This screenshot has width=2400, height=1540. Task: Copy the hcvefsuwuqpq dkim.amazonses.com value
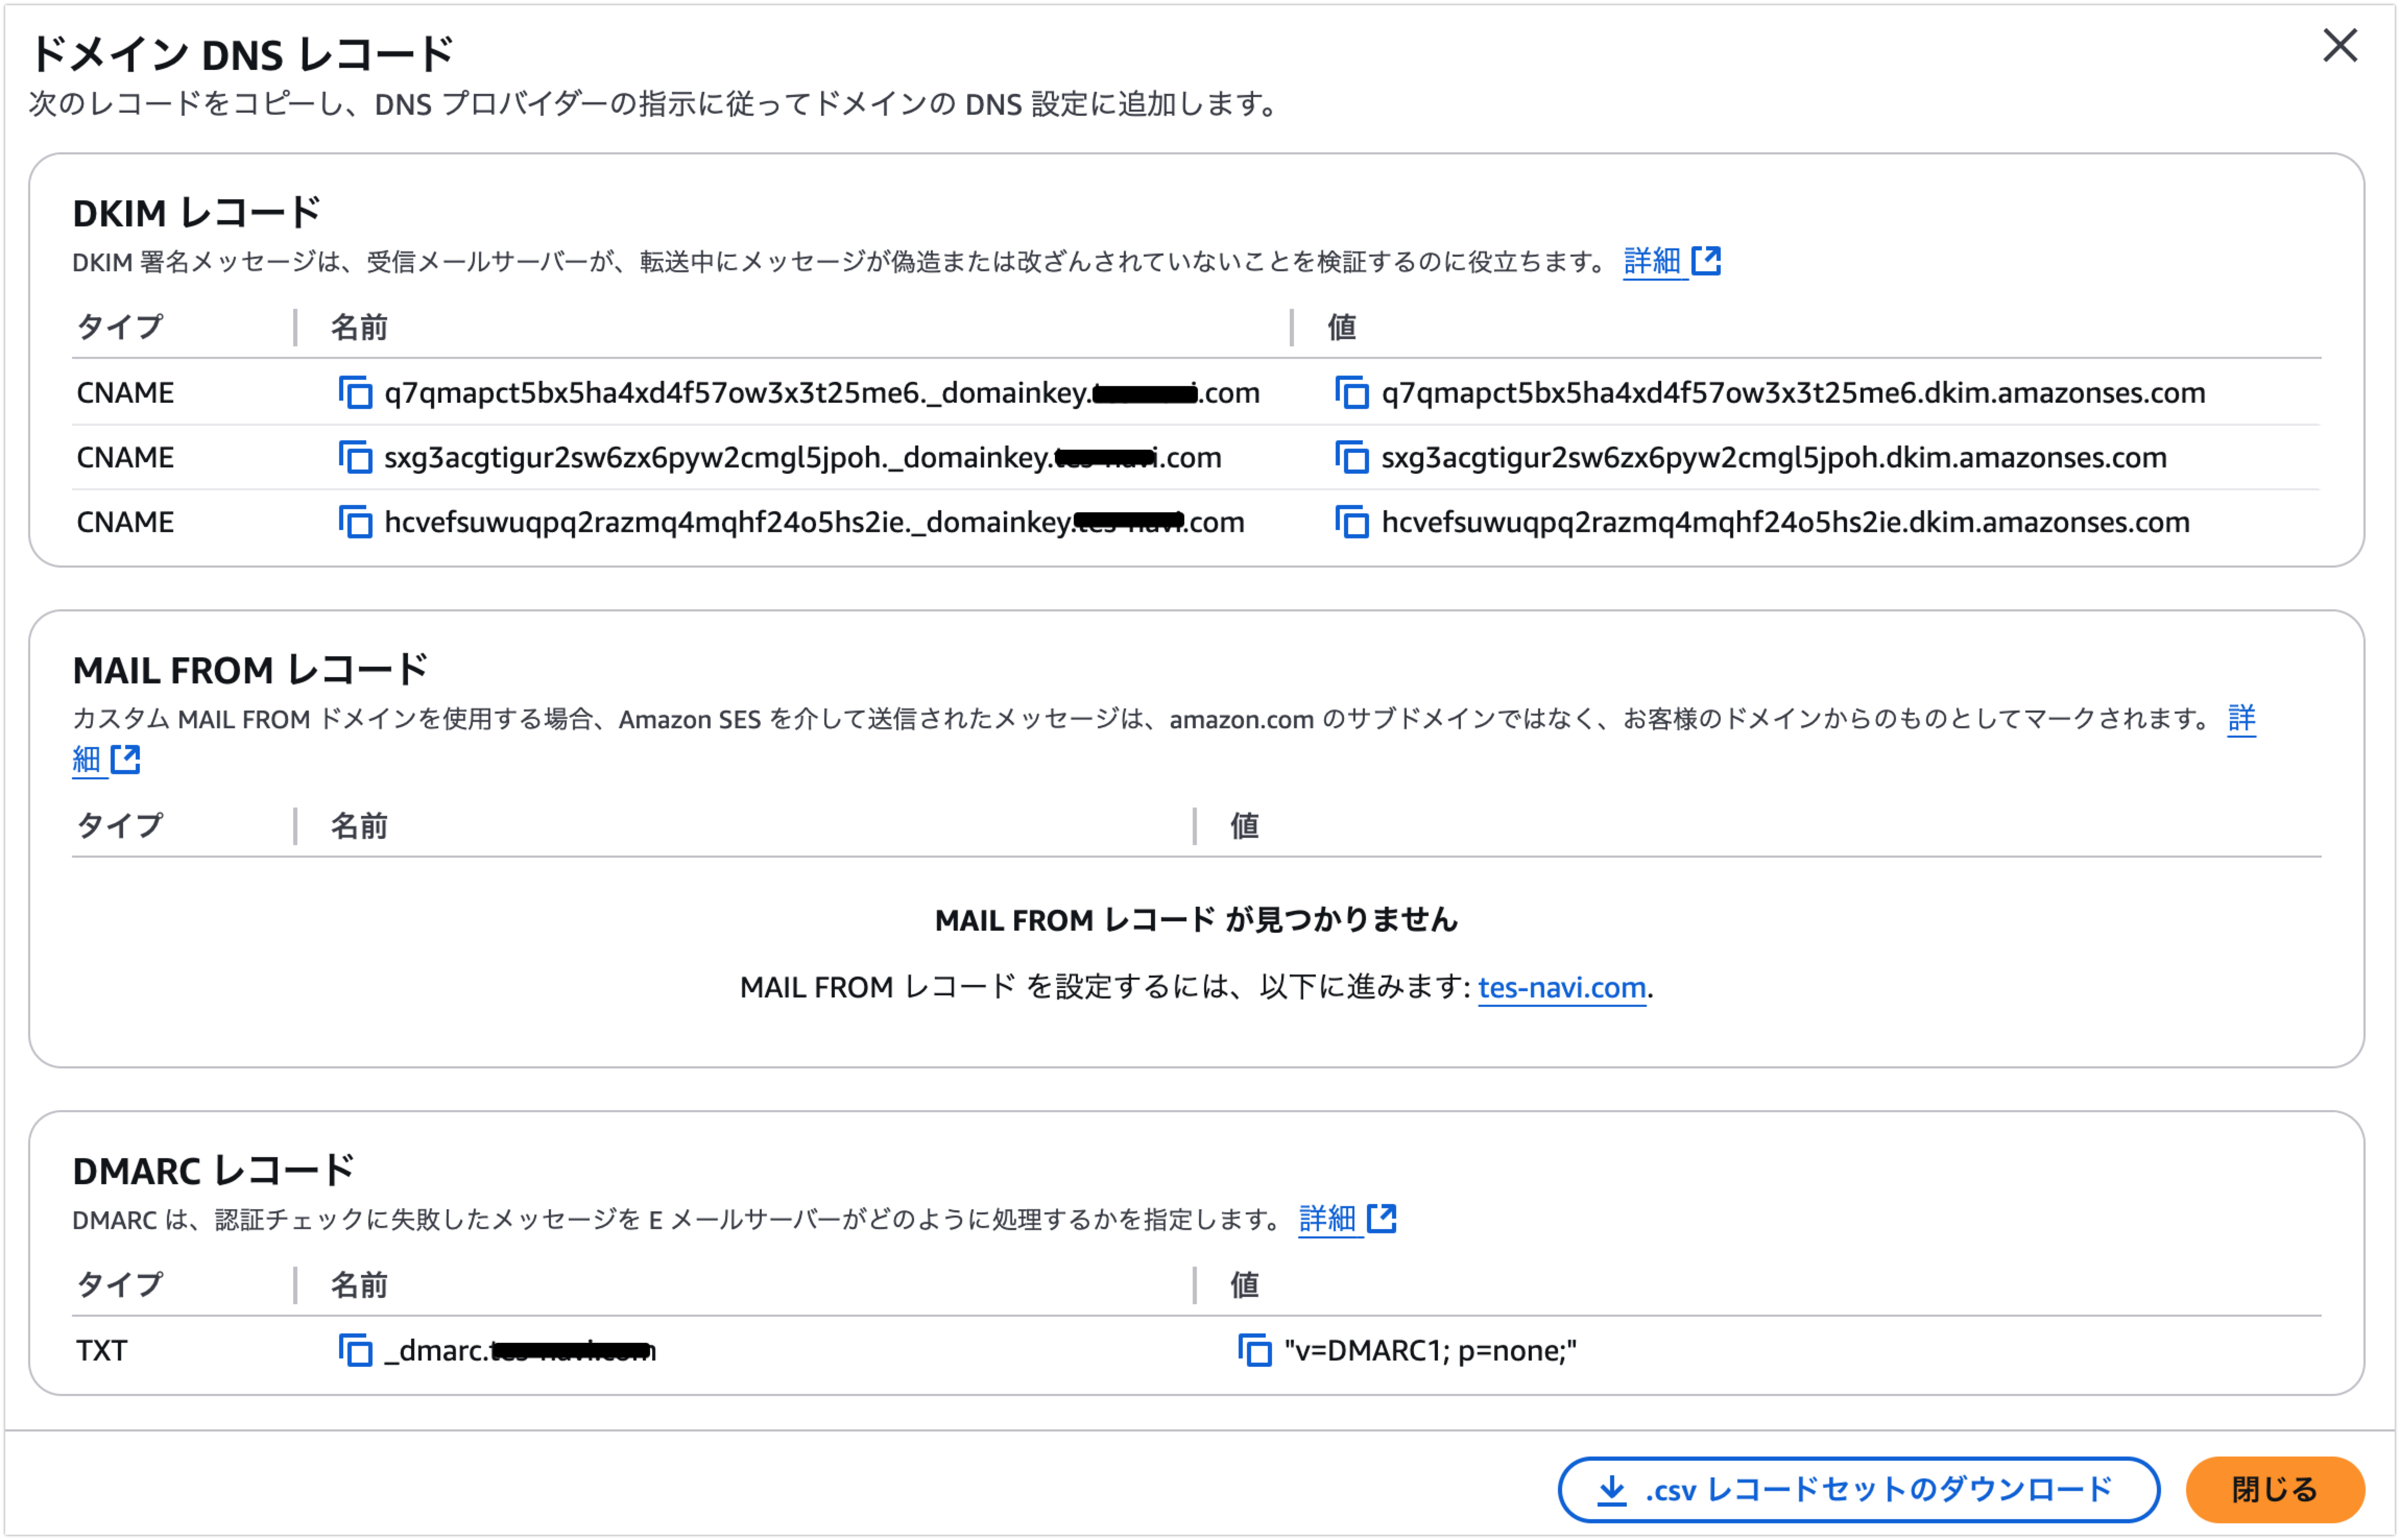[1352, 522]
